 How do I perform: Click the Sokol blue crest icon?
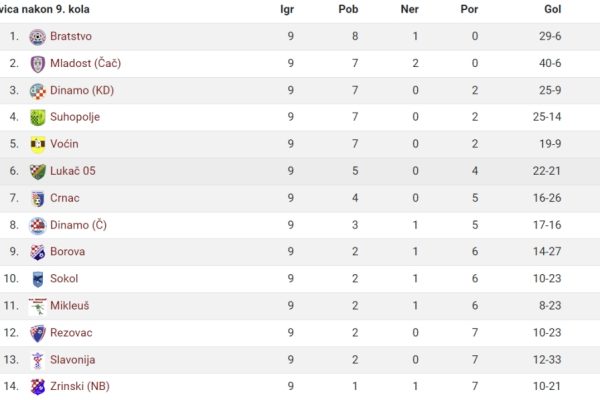pos(38,279)
